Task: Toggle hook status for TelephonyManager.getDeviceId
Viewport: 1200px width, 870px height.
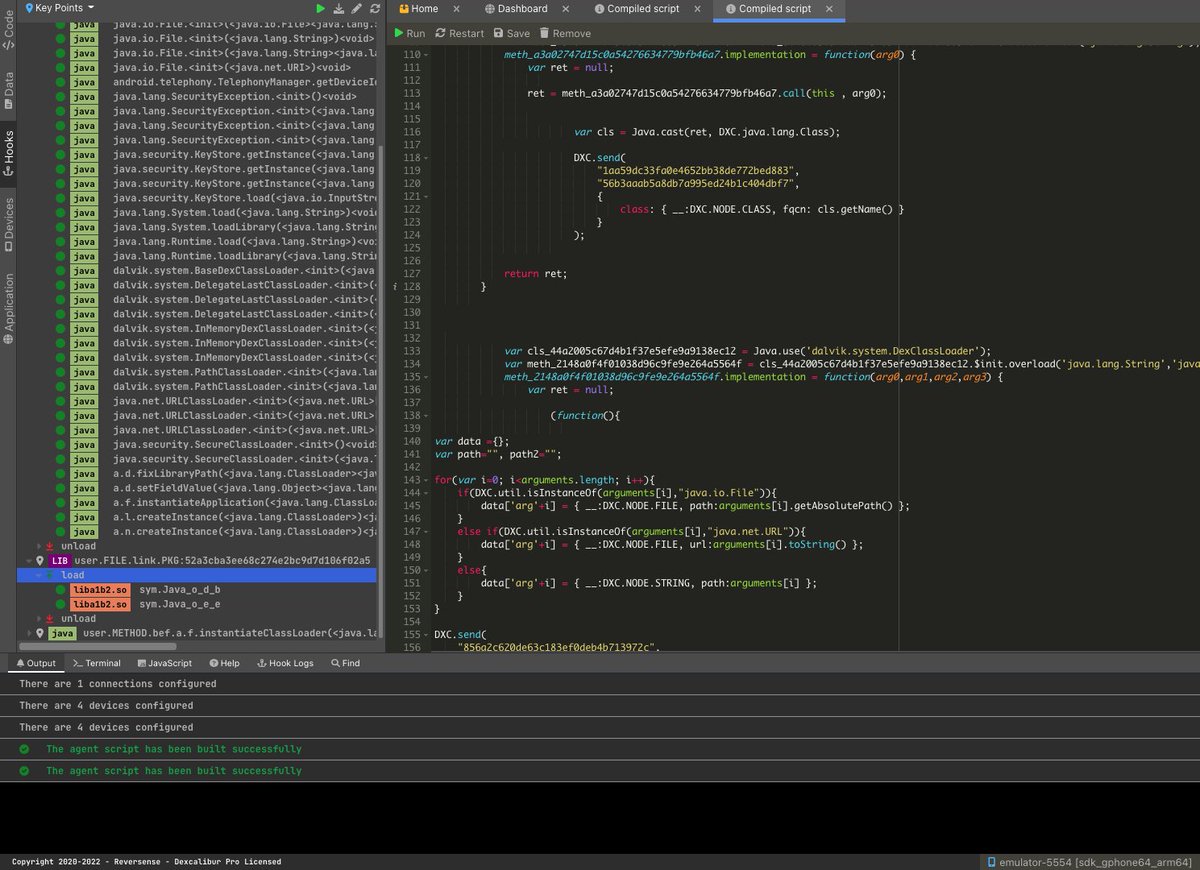Action: tap(61, 82)
